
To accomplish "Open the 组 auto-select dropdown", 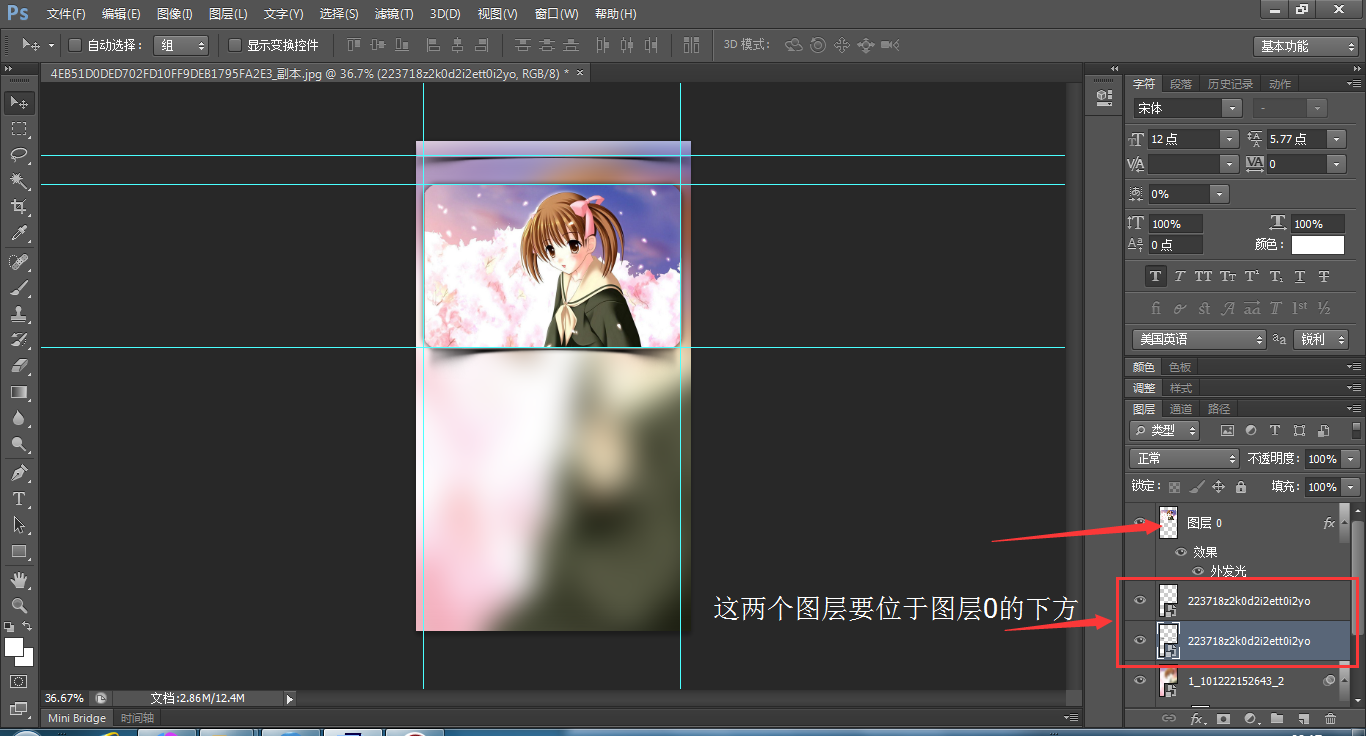I will pos(181,45).
